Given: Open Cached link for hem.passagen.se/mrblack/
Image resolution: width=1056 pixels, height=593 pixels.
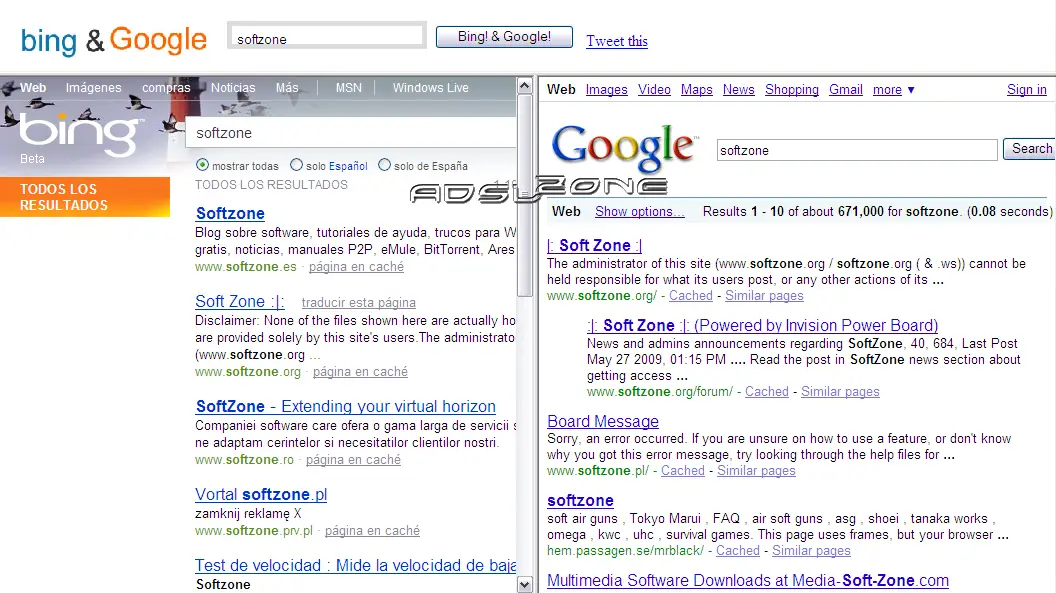Looking at the screenshot, I should coord(737,551).
